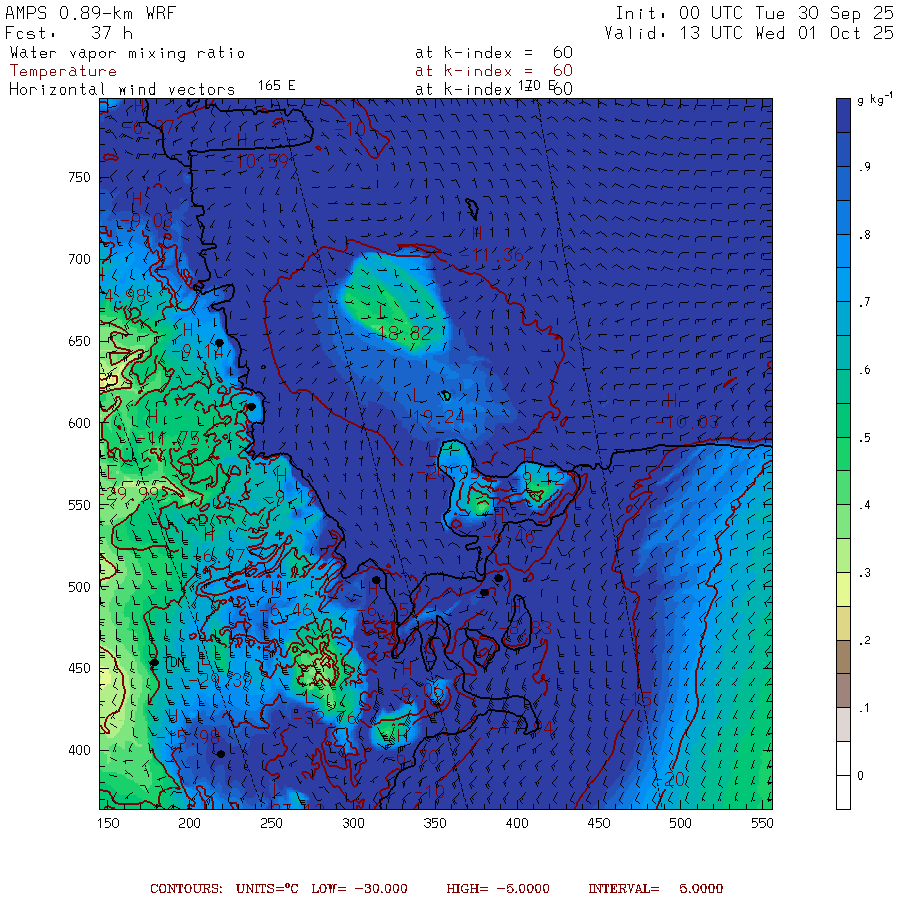
Task: Click the station dot labeled DN
Action: [x=155, y=662]
